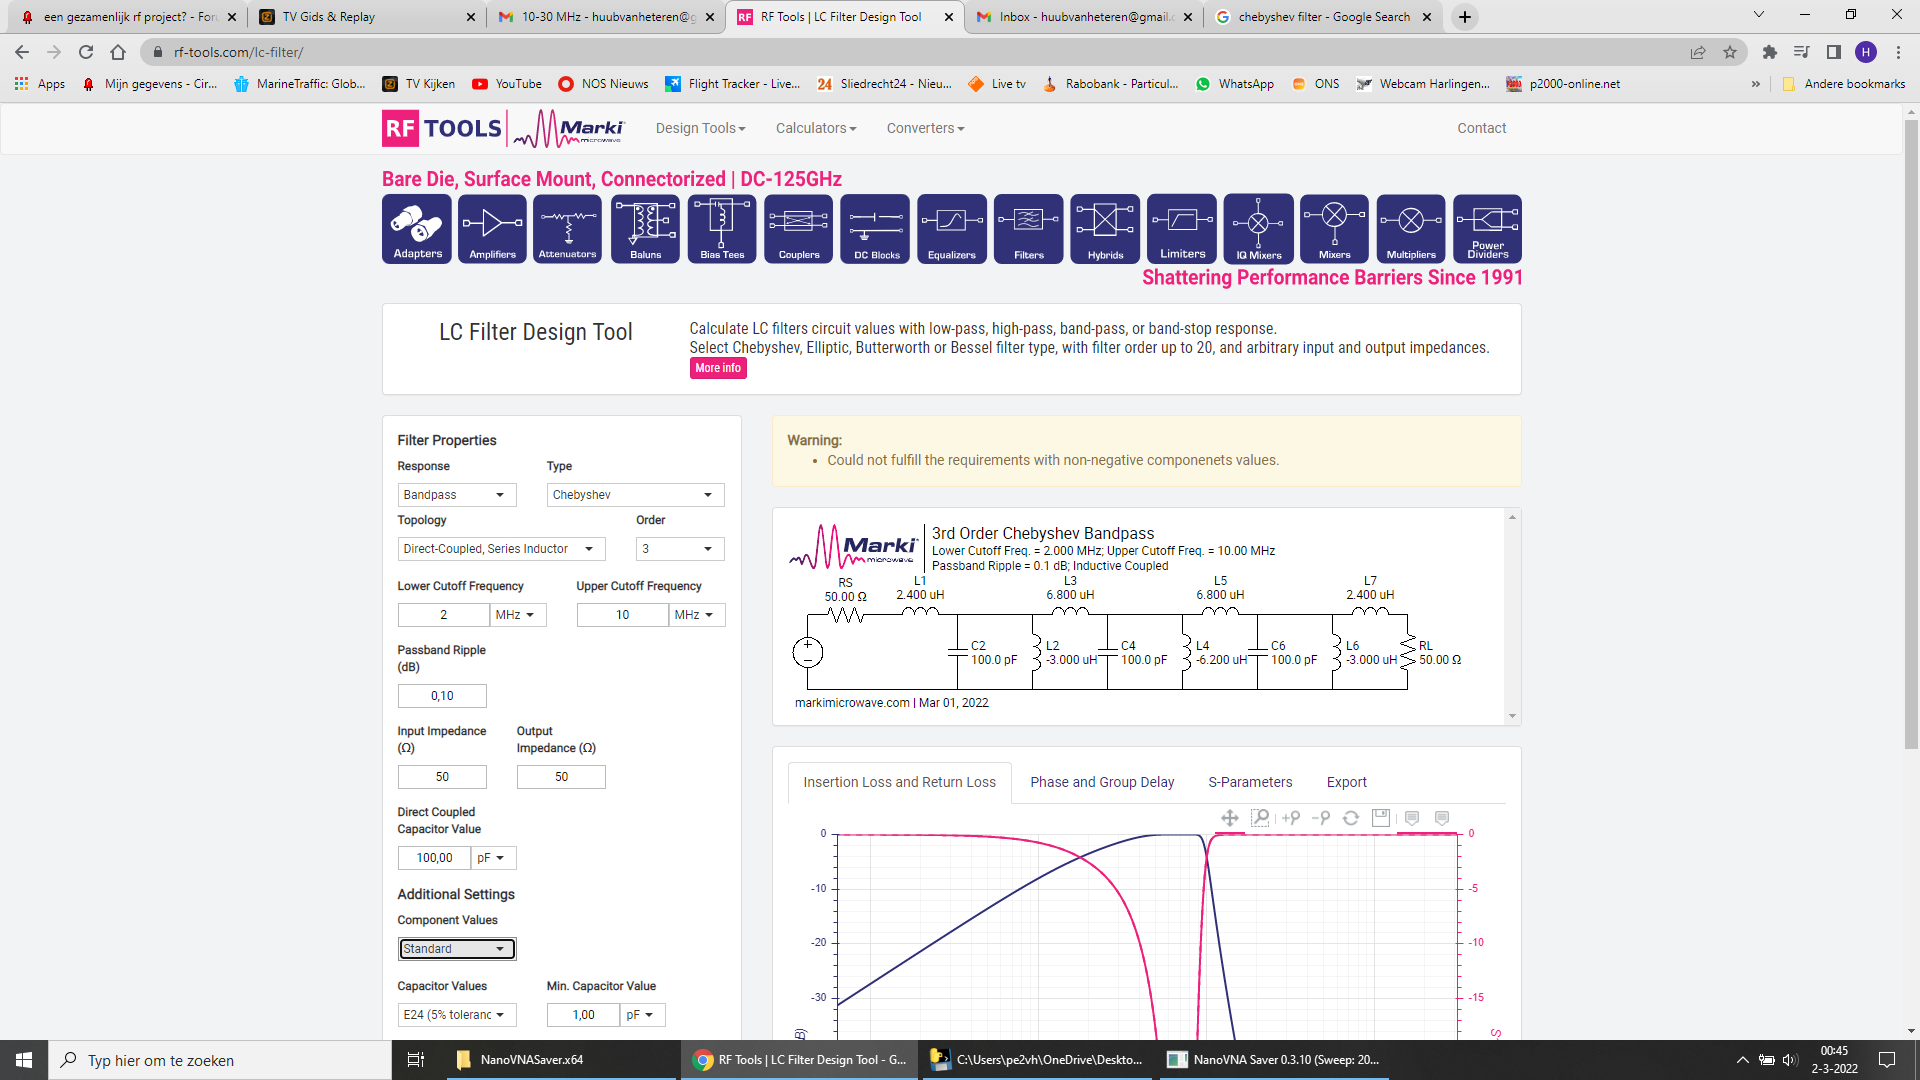
Task: Click the zoom-in magnifier on chart toolbar
Action: click(x=1291, y=818)
